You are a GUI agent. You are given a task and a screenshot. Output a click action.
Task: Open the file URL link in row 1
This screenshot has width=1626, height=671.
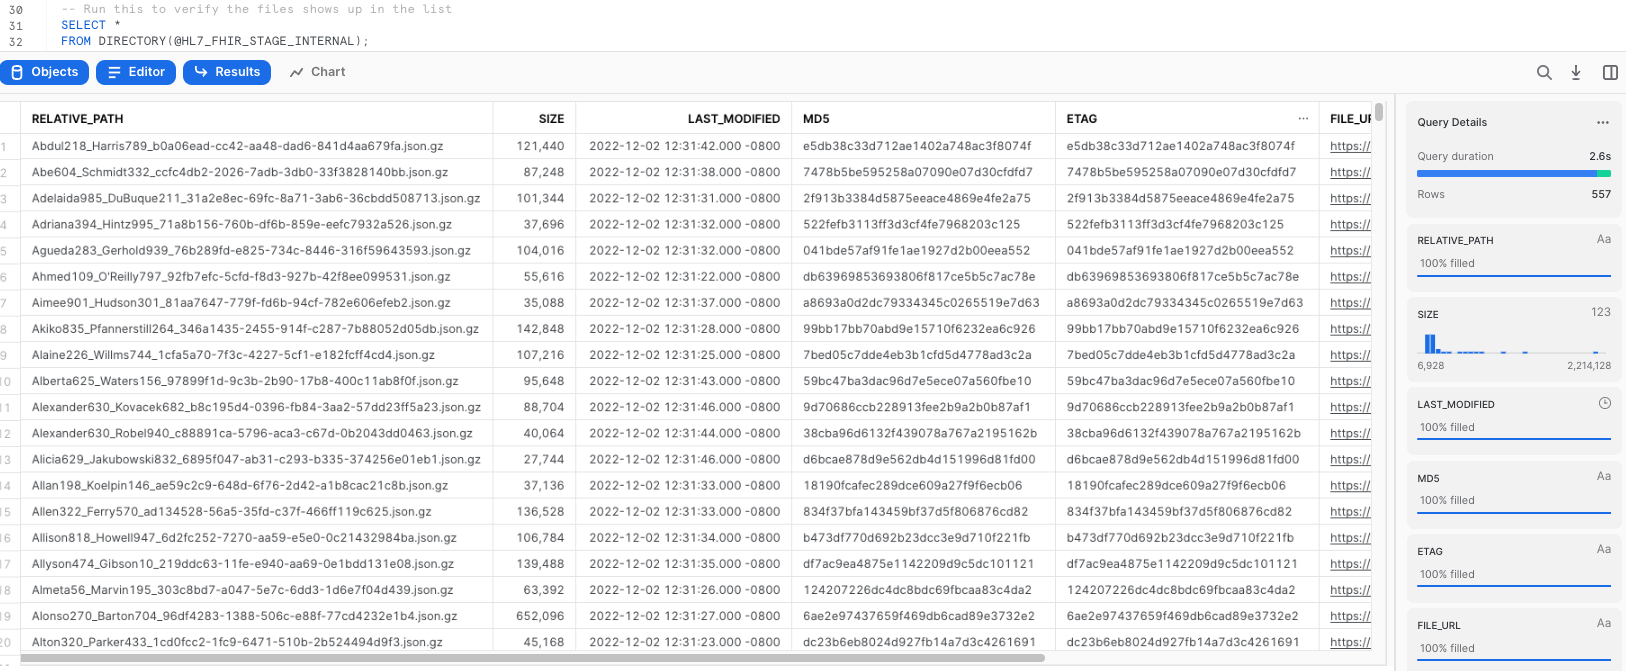[1350, 146]
